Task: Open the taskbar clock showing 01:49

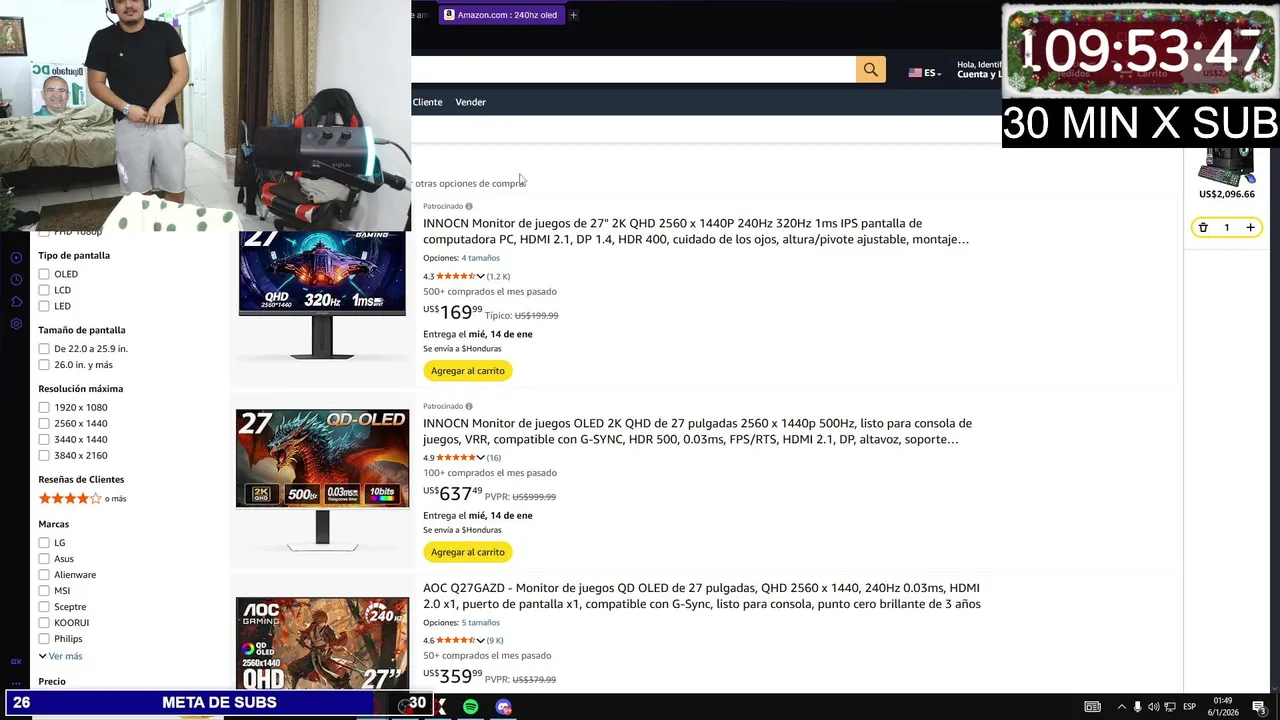Action: pyautogui.click(x=1223, y=707)
